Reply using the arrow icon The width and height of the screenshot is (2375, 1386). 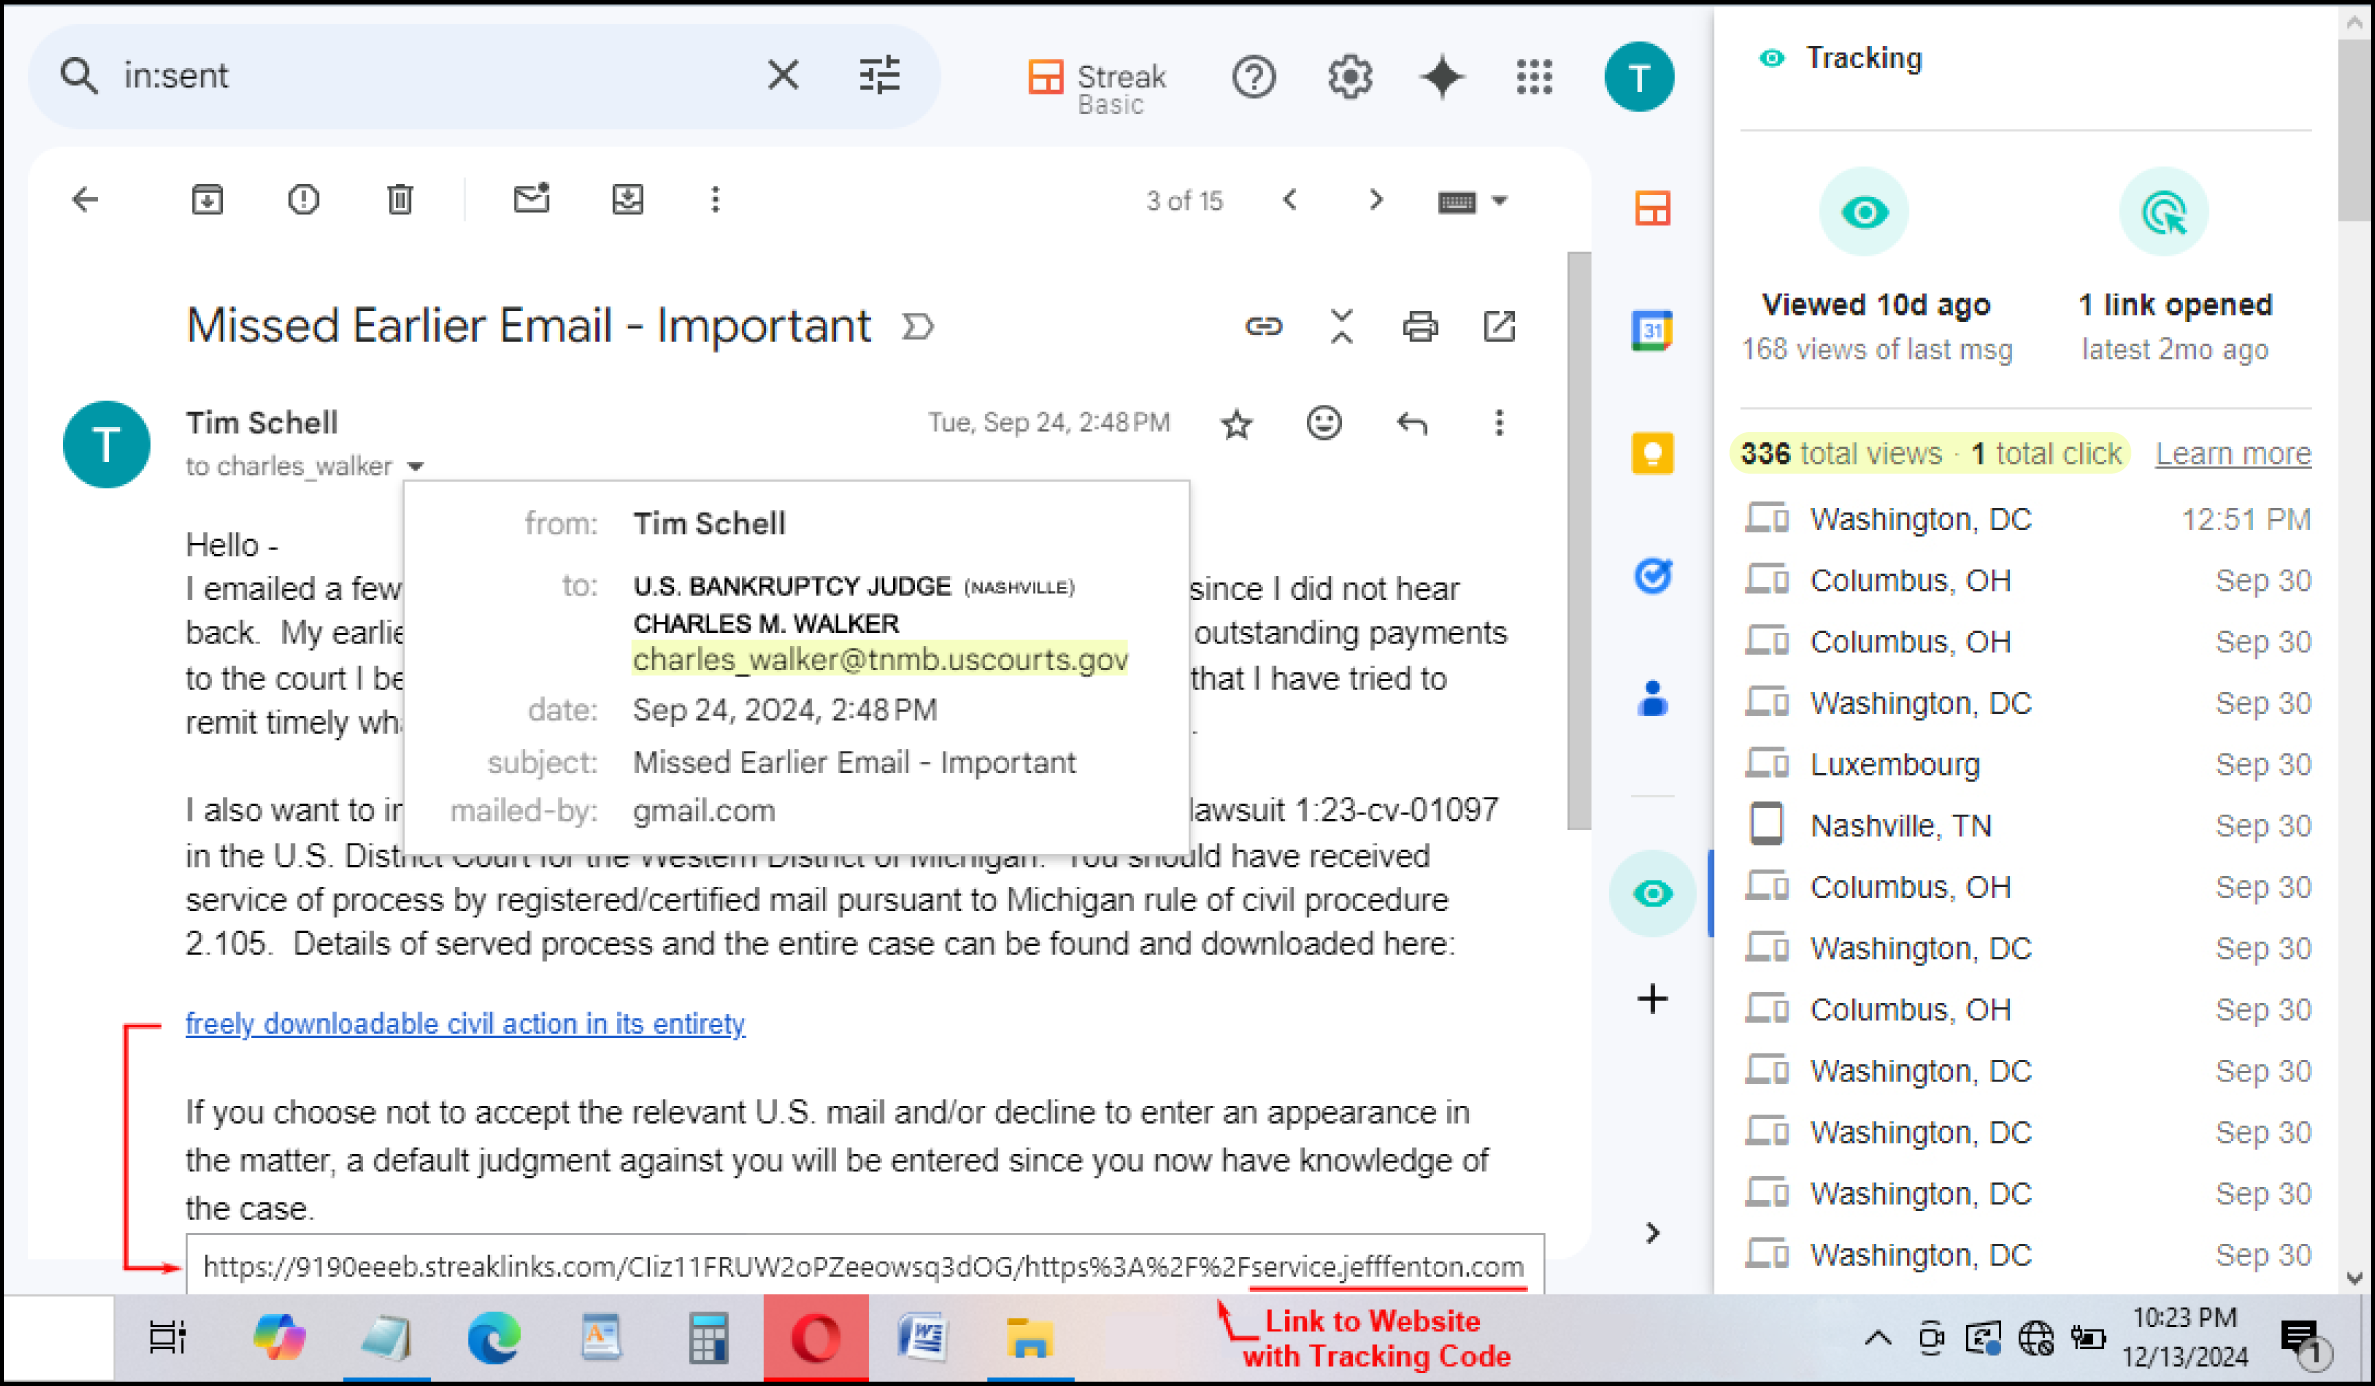click(x=1411, y=423)
